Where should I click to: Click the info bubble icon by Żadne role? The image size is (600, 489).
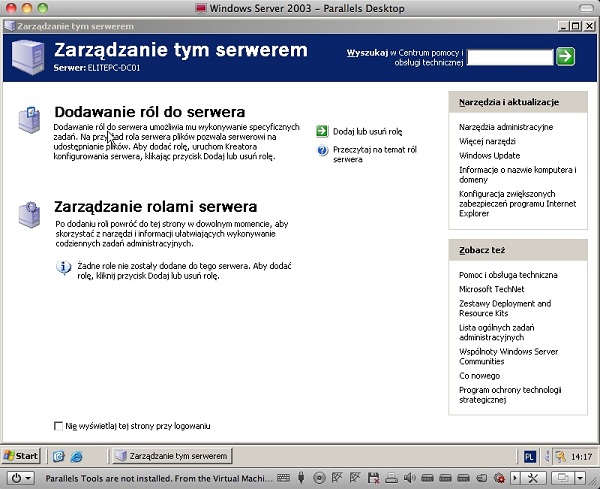coord(64,267)
